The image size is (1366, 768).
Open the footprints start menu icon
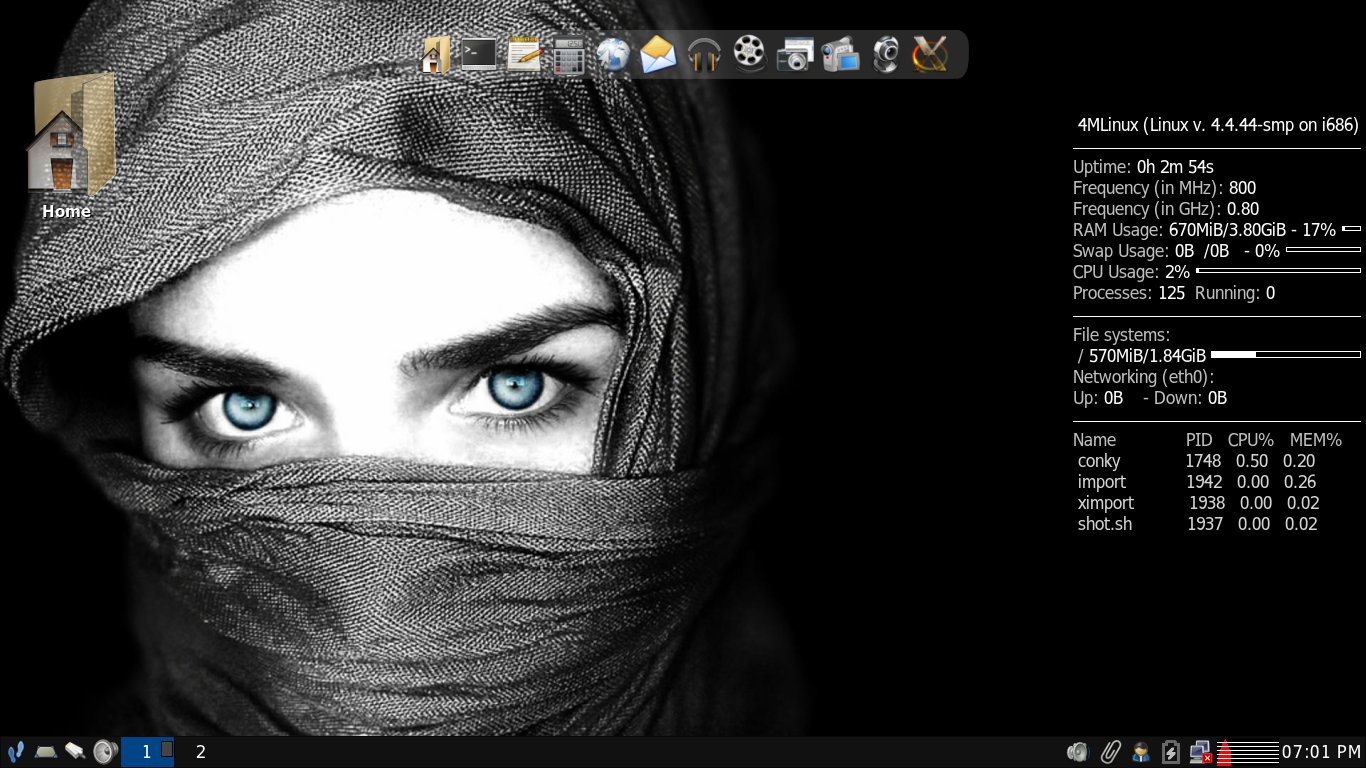pos(15,752)
